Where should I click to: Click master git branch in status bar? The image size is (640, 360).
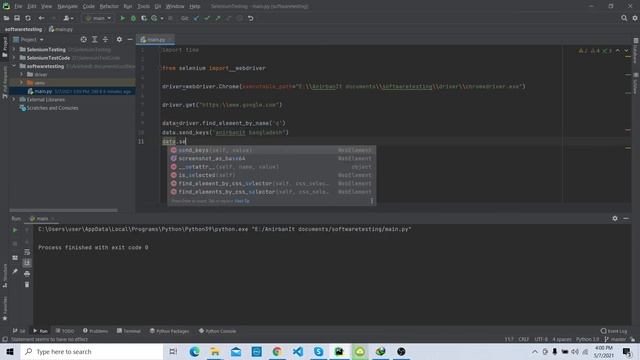(x=616, y=339)
